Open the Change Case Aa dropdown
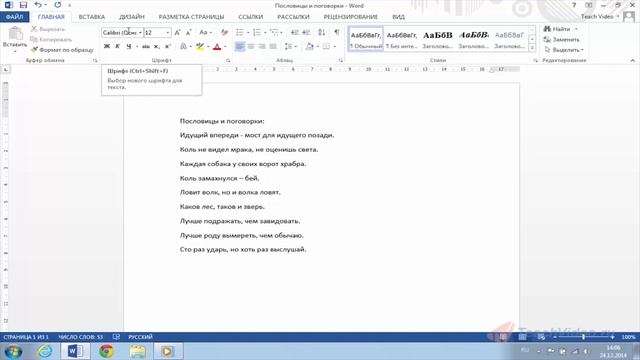Viewport: 640px width, 360px height. click(x=205, y=32)
